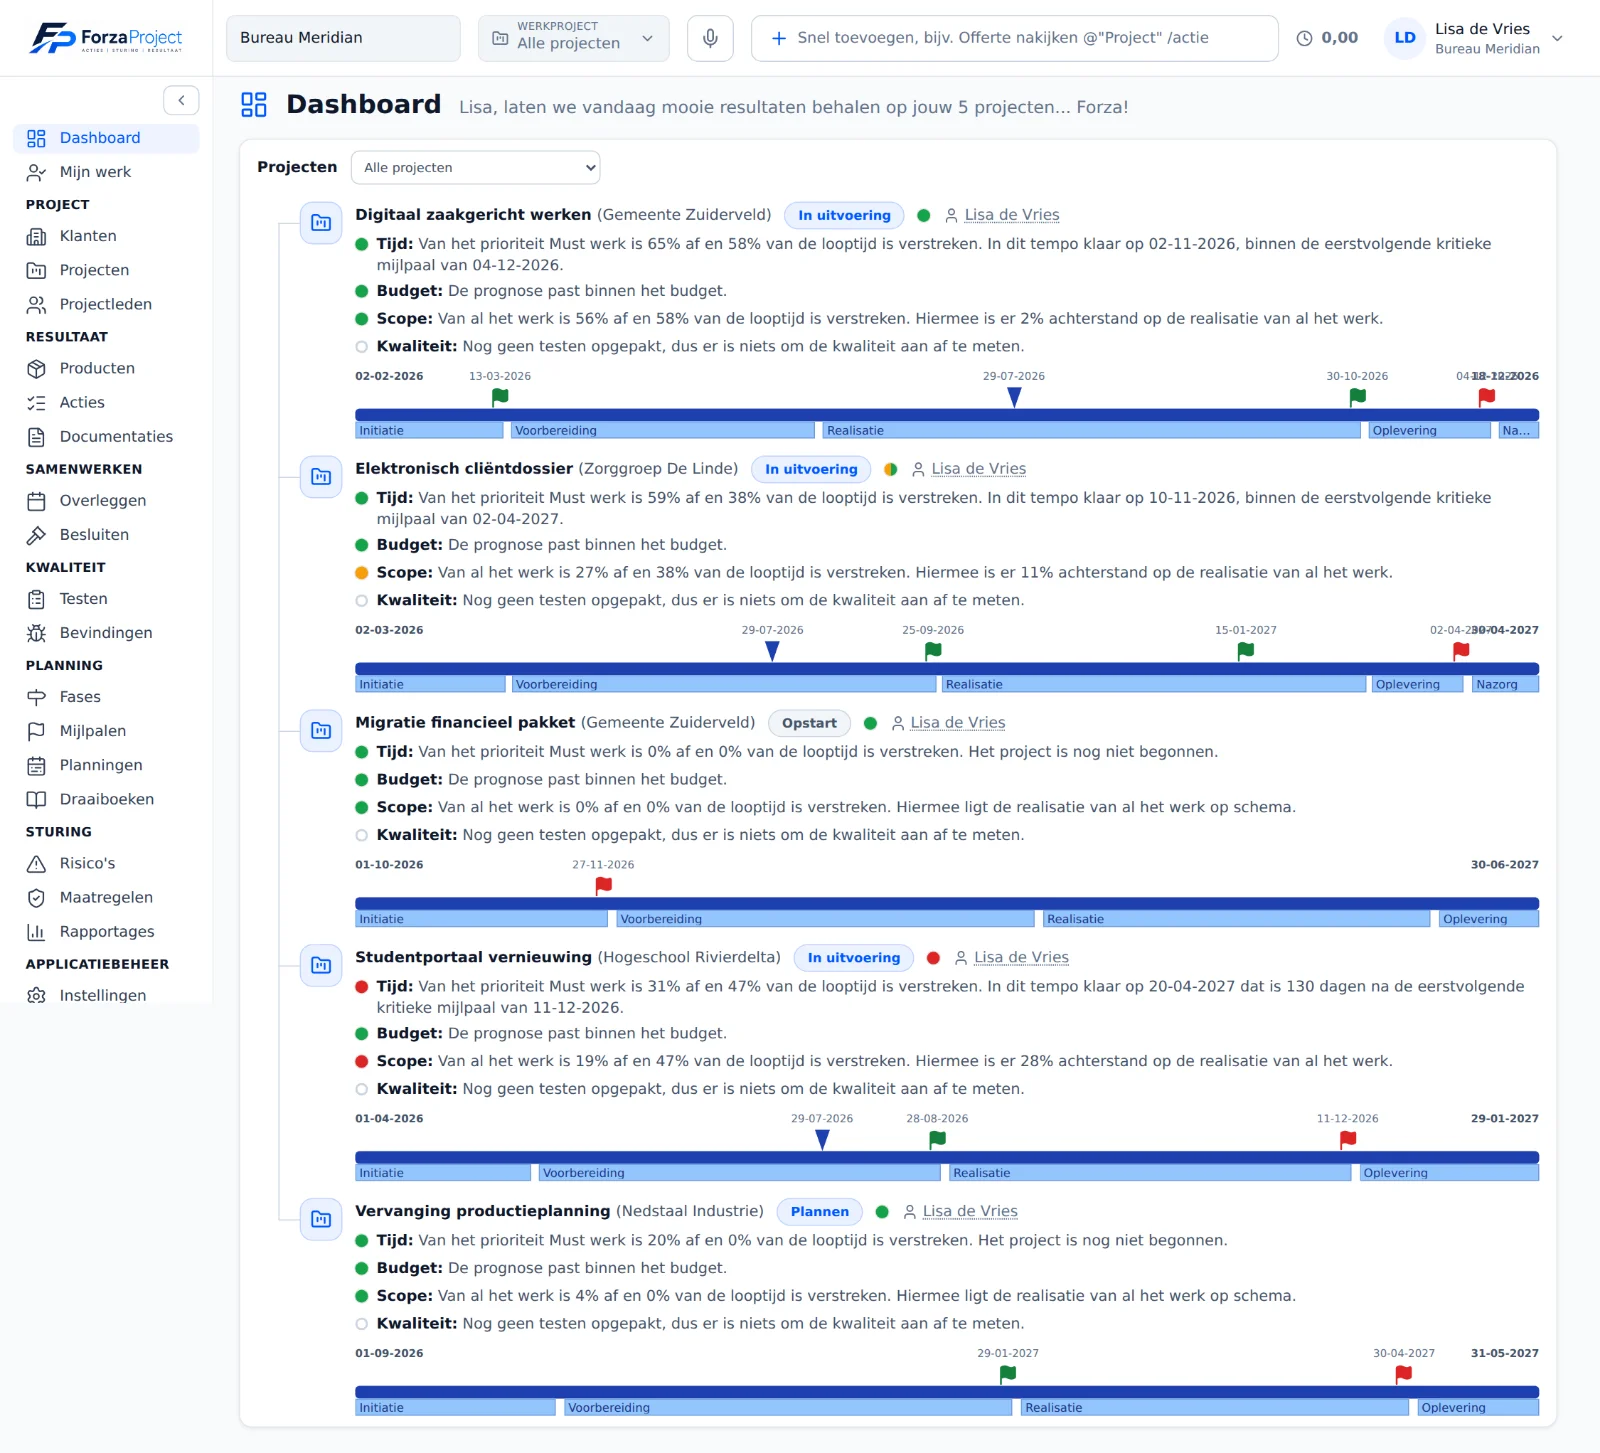The width and height of the screenshot is (1600, 1453).
Task: Open the Producten section
Action: [x=106, y=368]
